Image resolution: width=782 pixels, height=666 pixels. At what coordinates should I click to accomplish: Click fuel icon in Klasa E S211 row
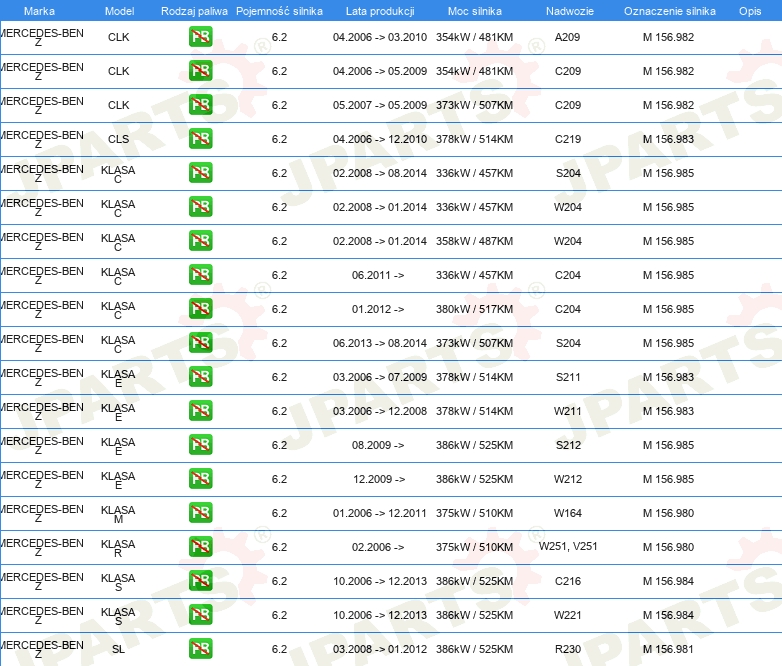(200, 377)
